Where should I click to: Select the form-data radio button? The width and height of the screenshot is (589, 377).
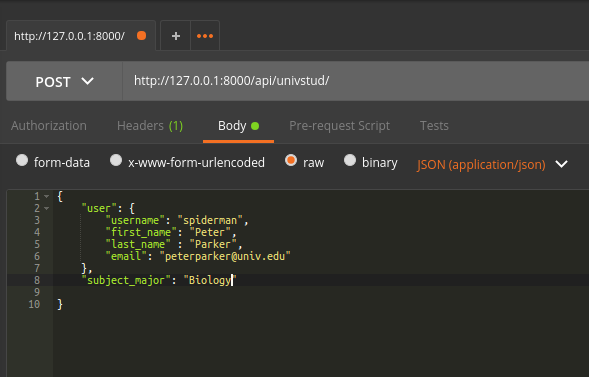click(22, 160)
